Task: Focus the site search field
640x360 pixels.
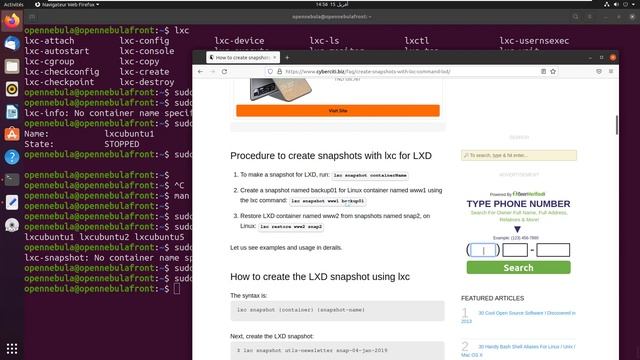Action: [x=519, y=155]
